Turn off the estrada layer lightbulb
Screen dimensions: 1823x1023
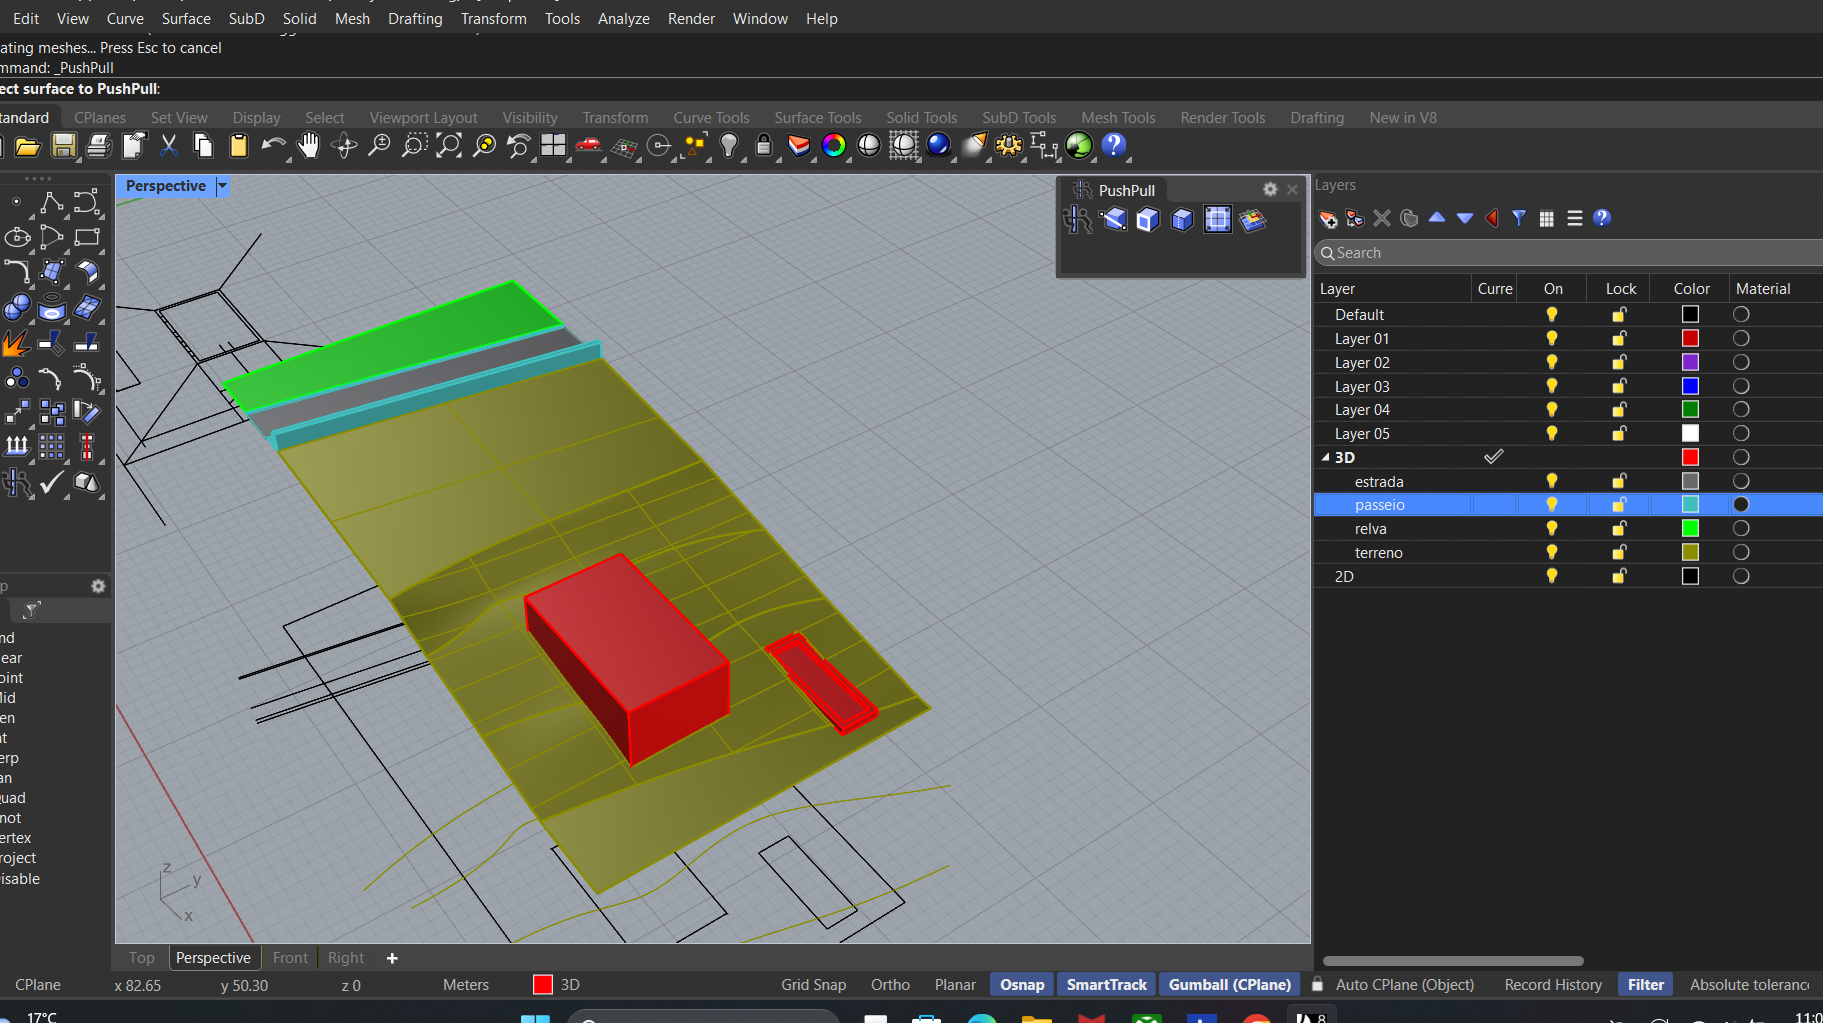point(1552,482)
